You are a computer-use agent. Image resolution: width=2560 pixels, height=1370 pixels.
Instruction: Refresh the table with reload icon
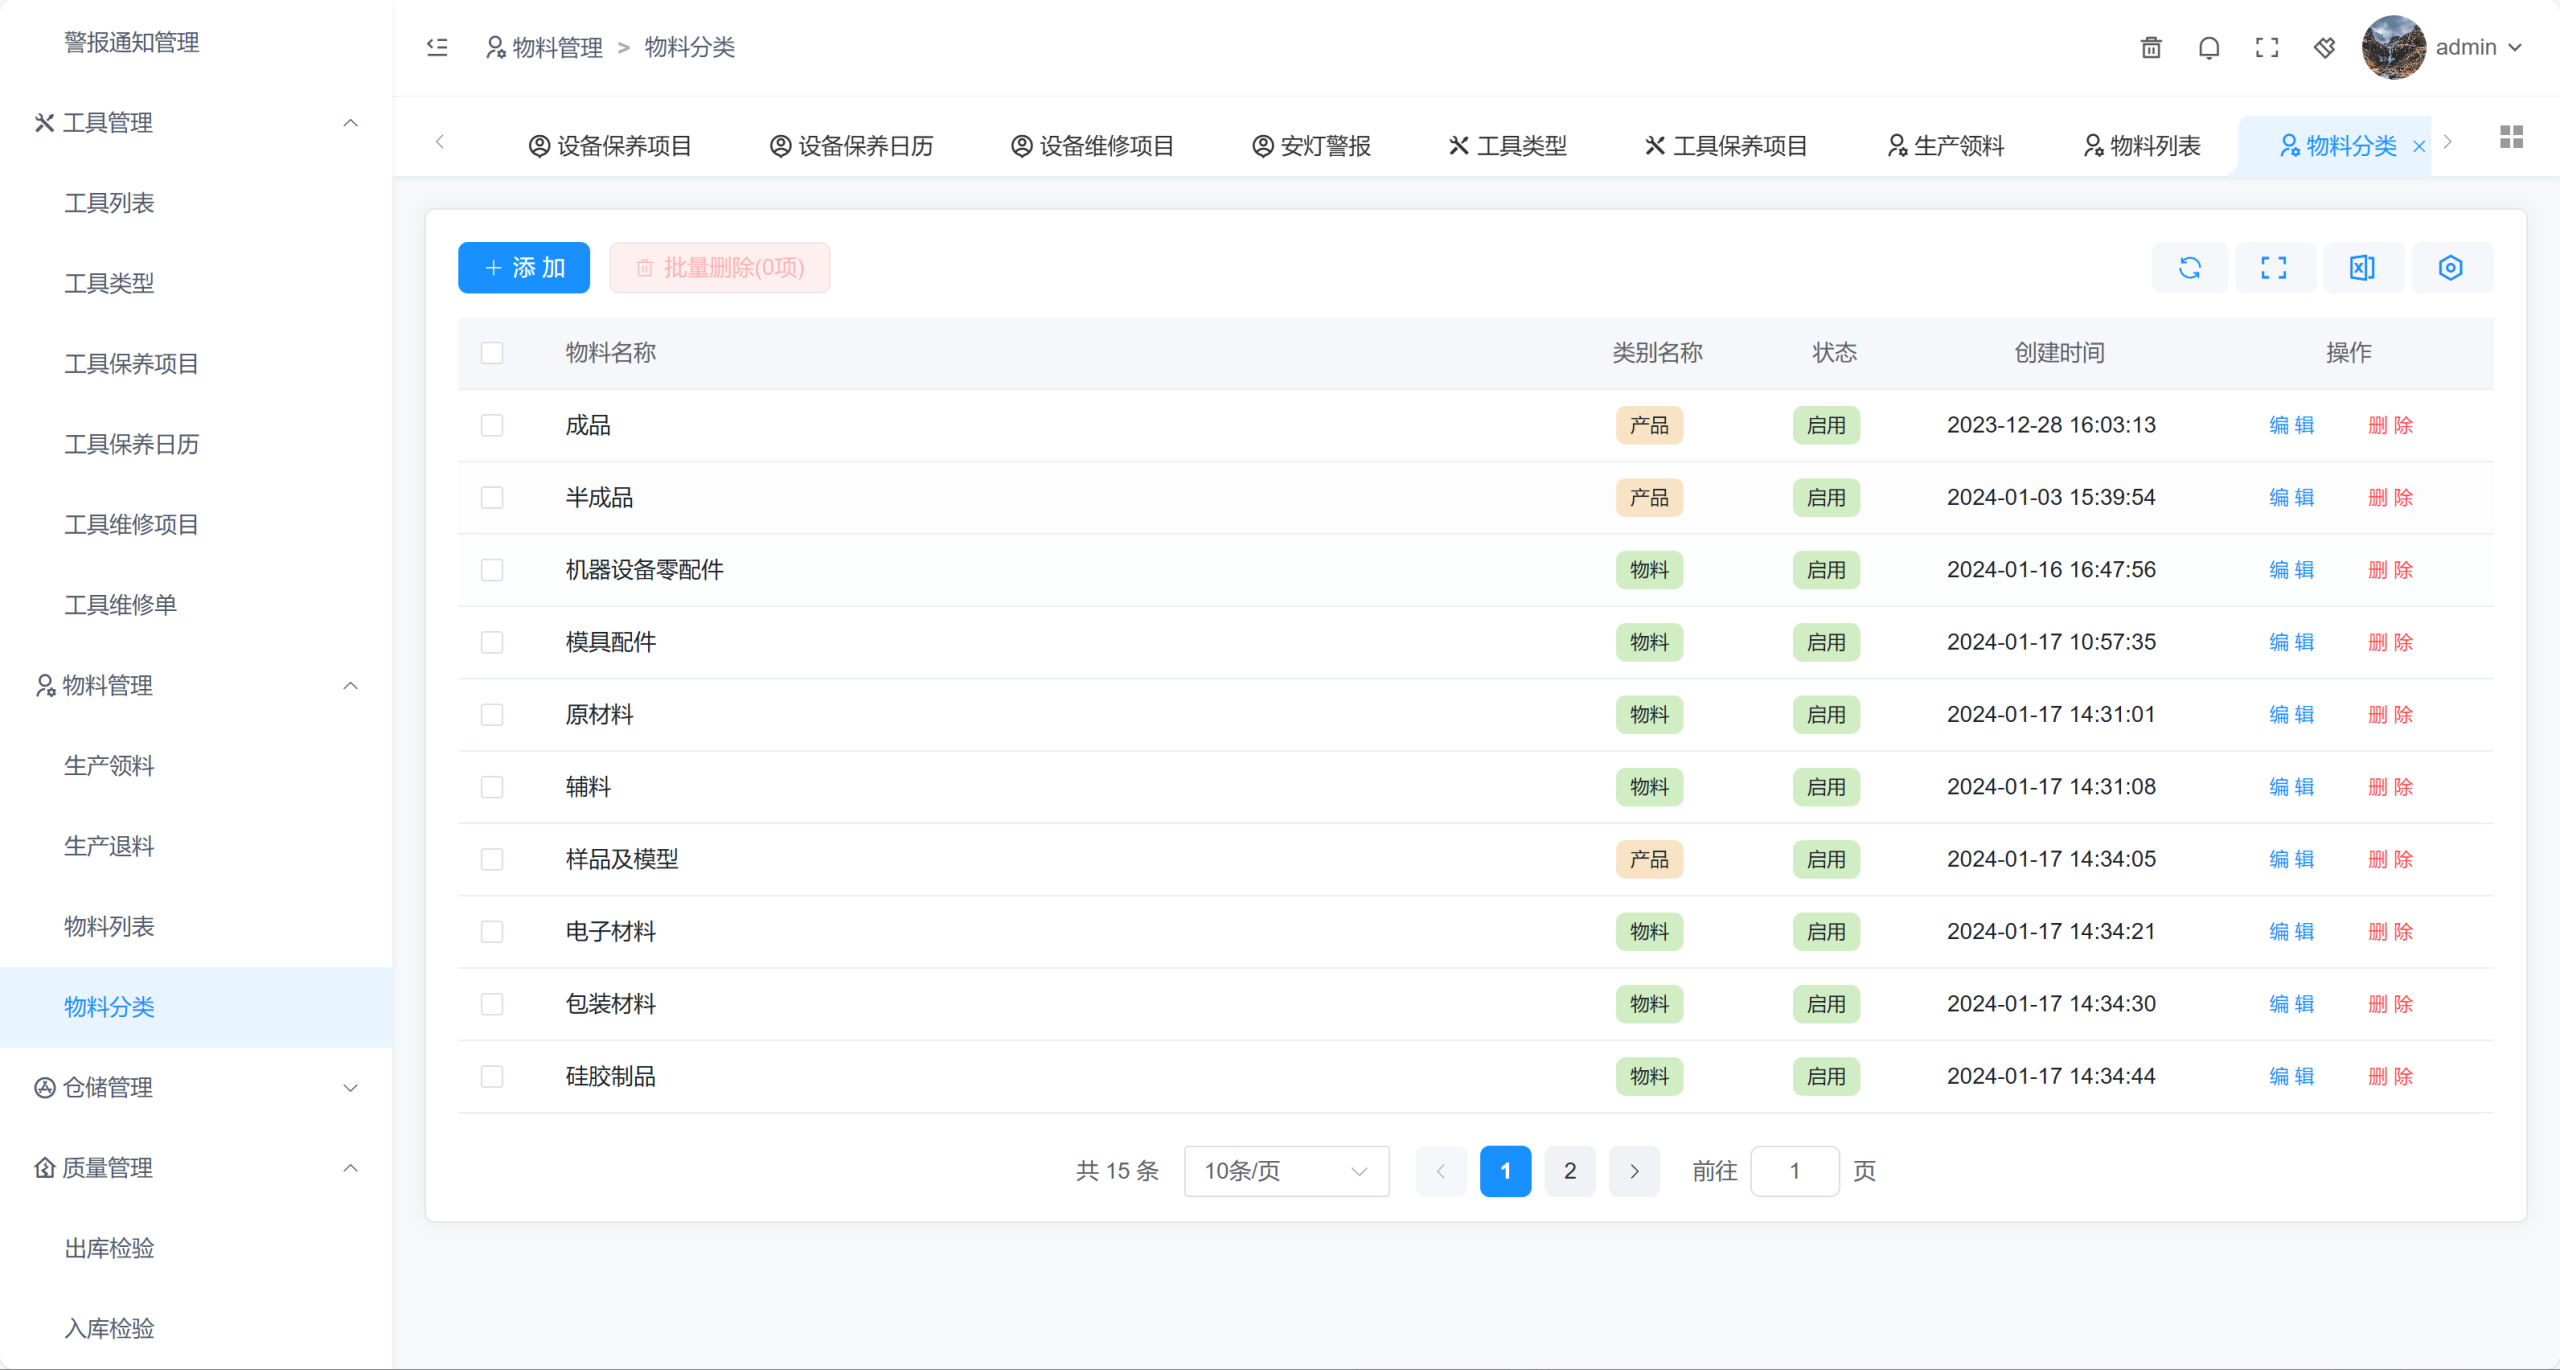(x=2190, y=268)
